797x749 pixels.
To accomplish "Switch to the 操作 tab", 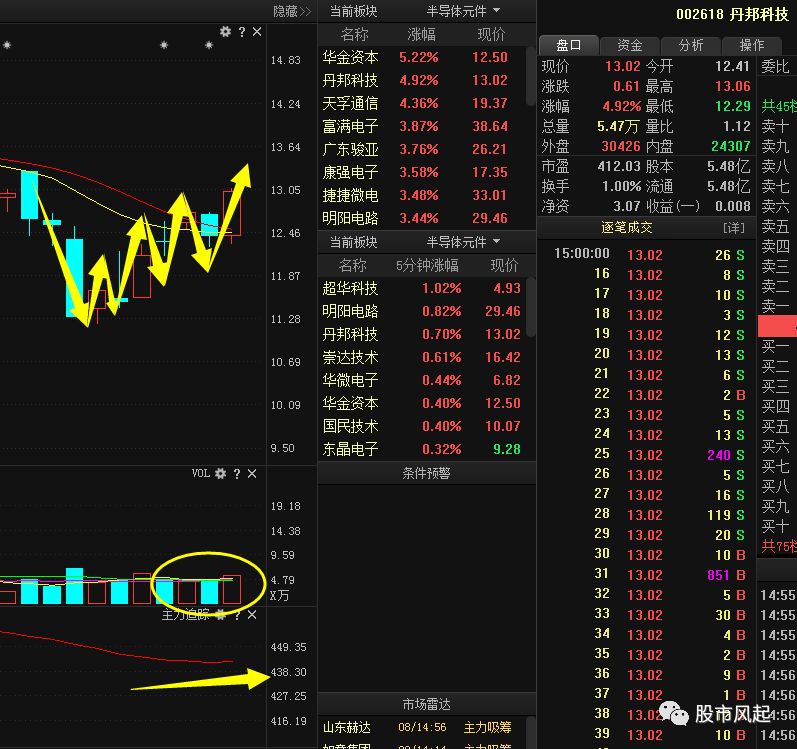I will (x=752, y=45).
